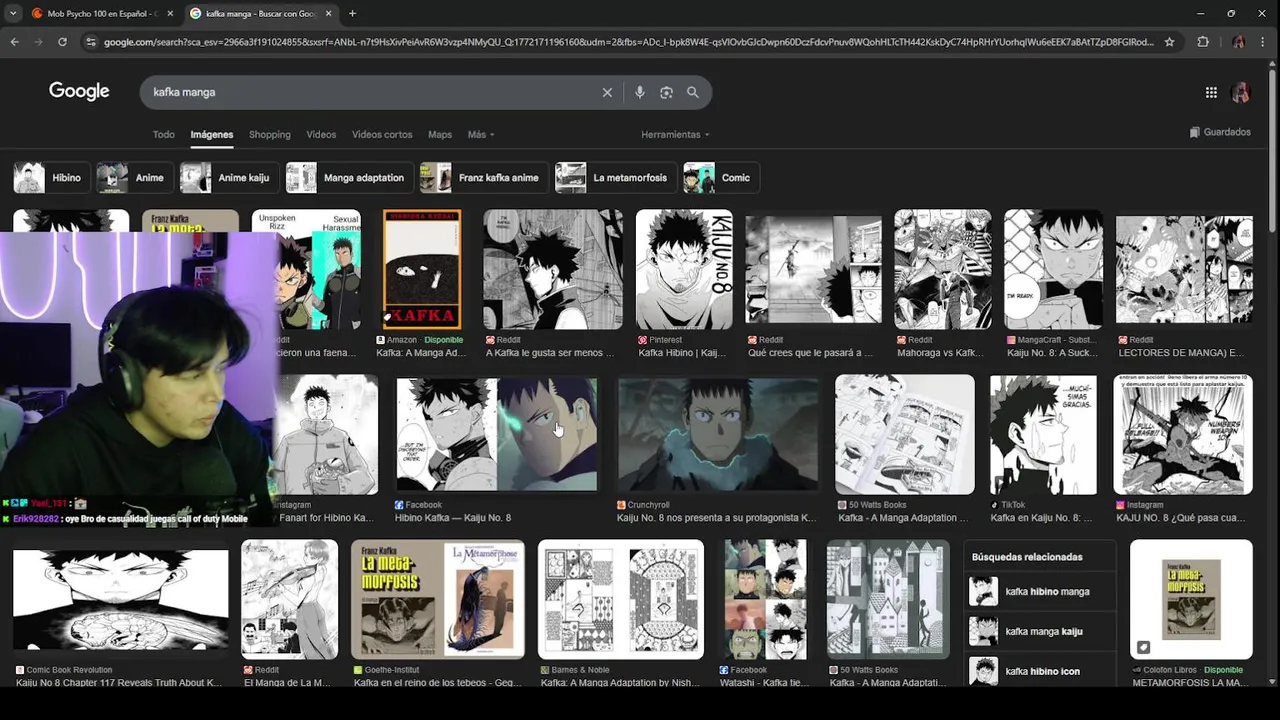Open Videos cortos results
Viewport: 1280px width, 720px height.
[382, 134]
